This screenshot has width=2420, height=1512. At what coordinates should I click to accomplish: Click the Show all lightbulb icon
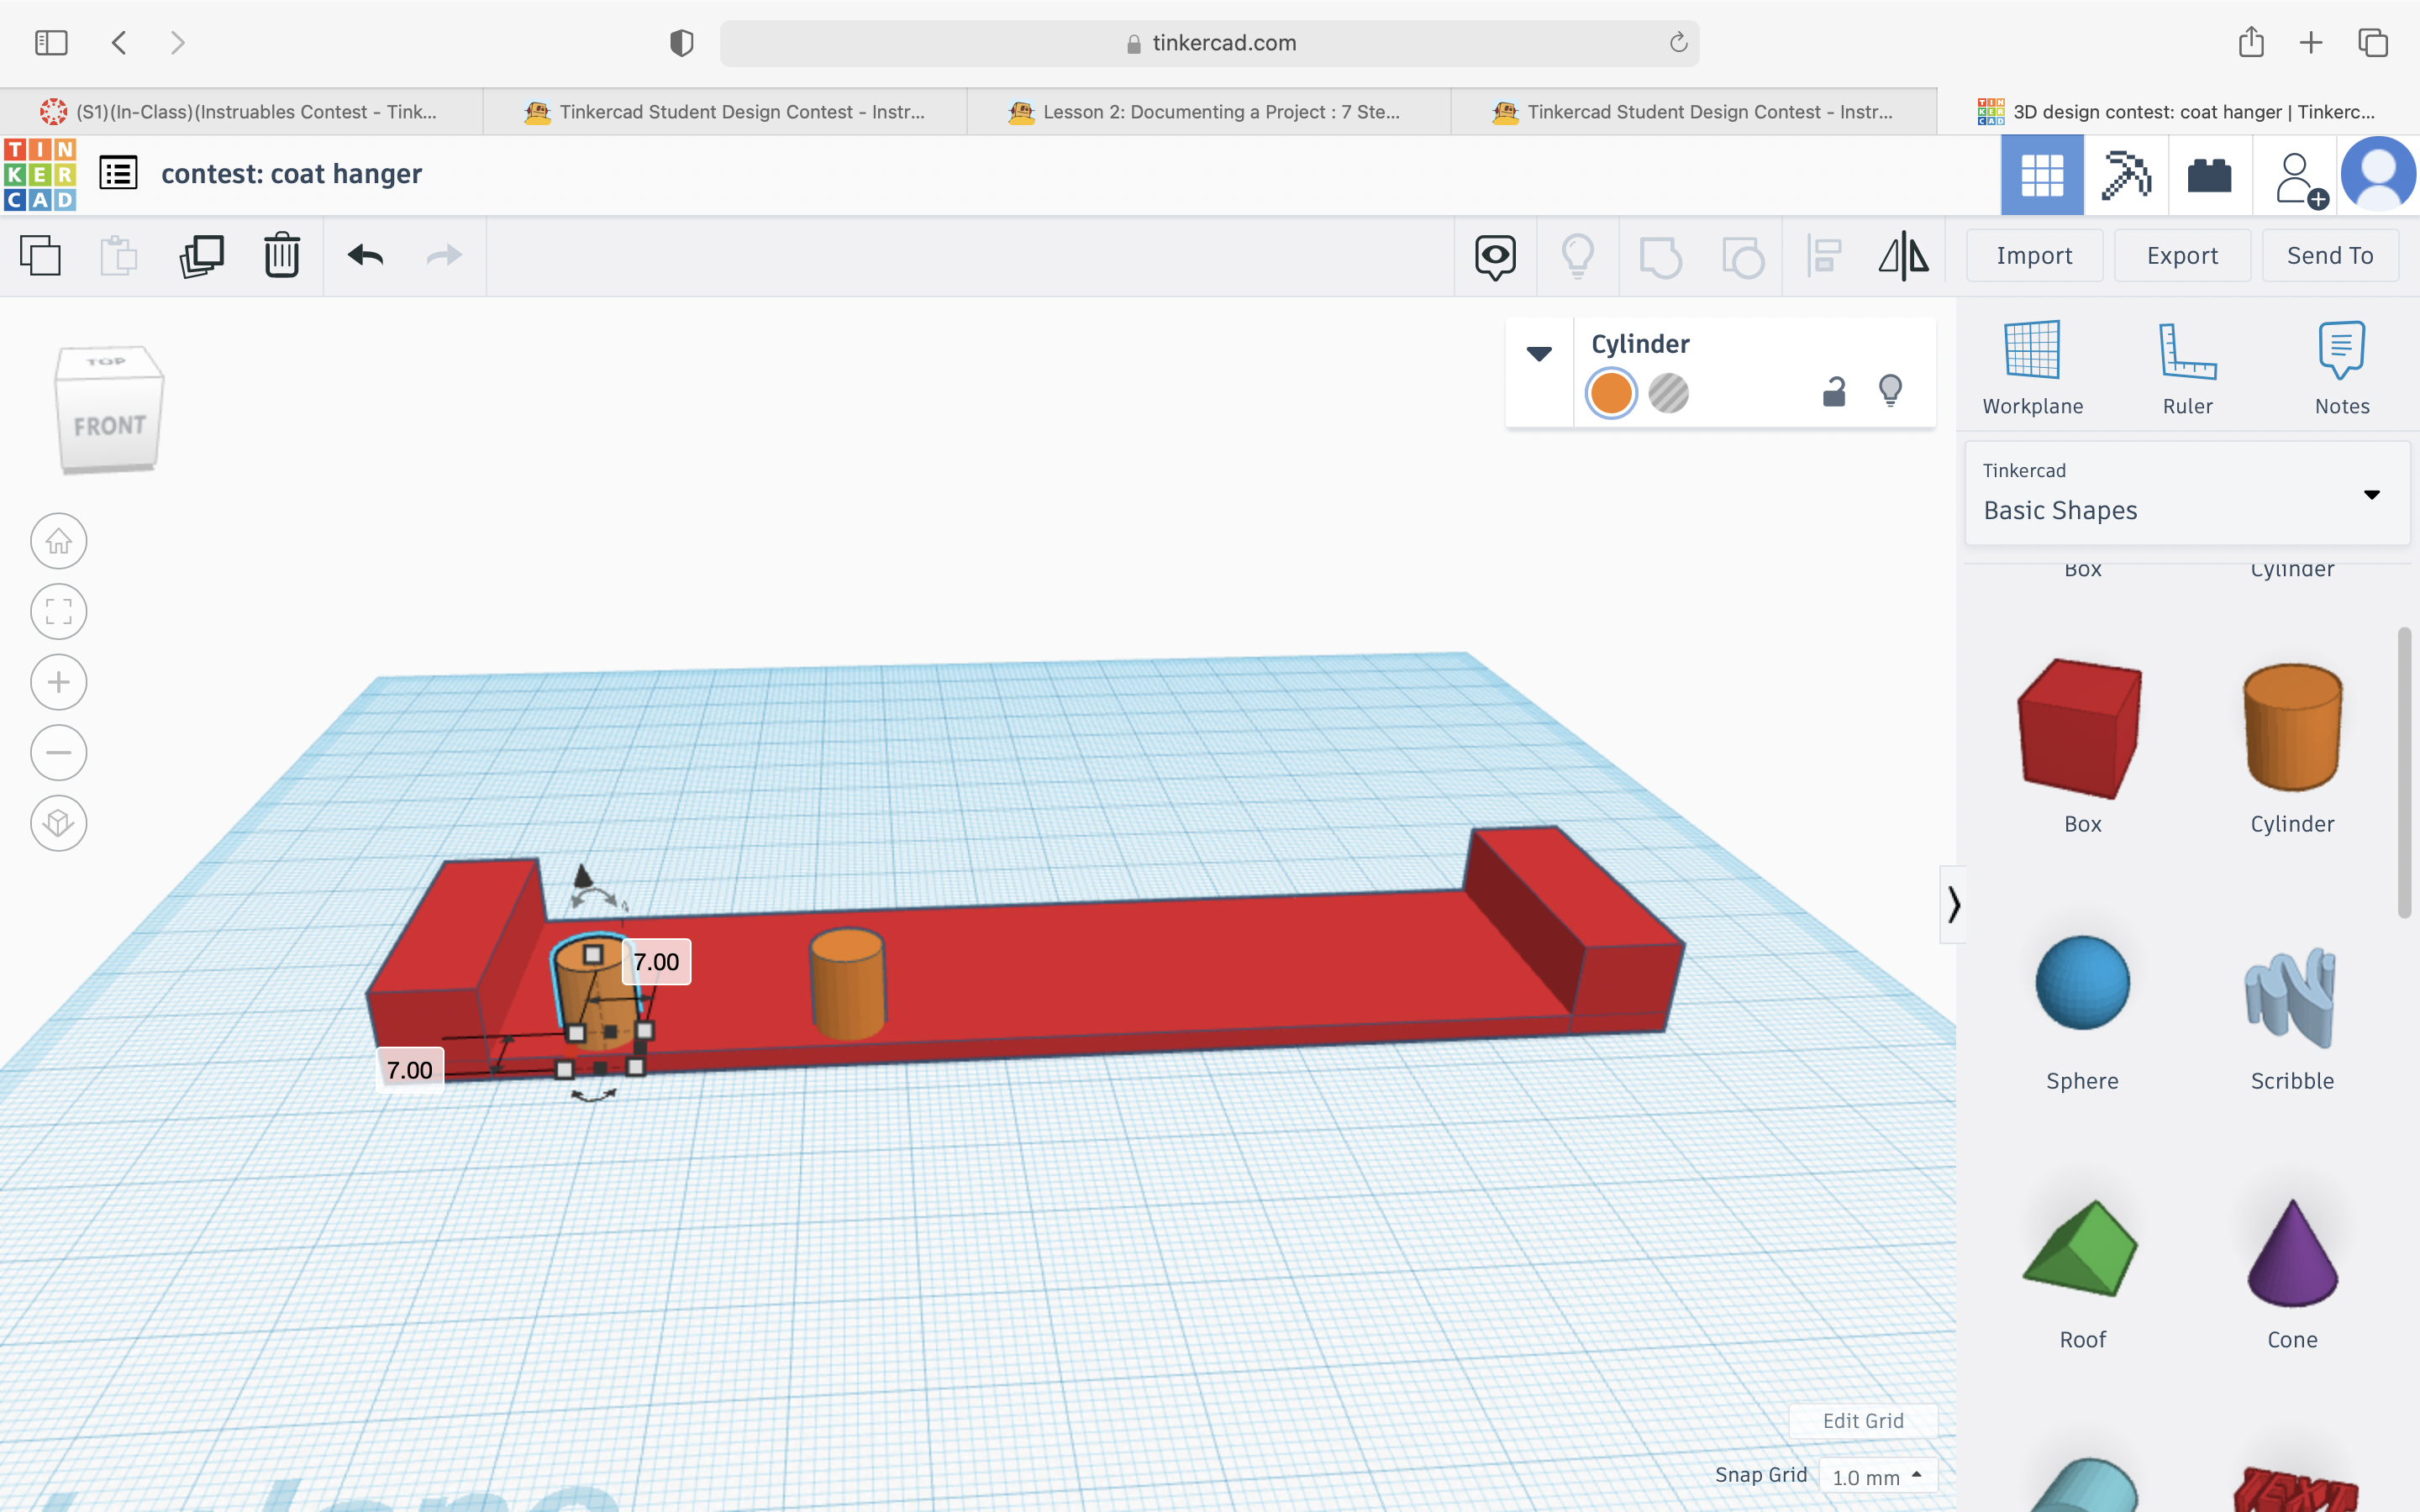(1578, 256)
